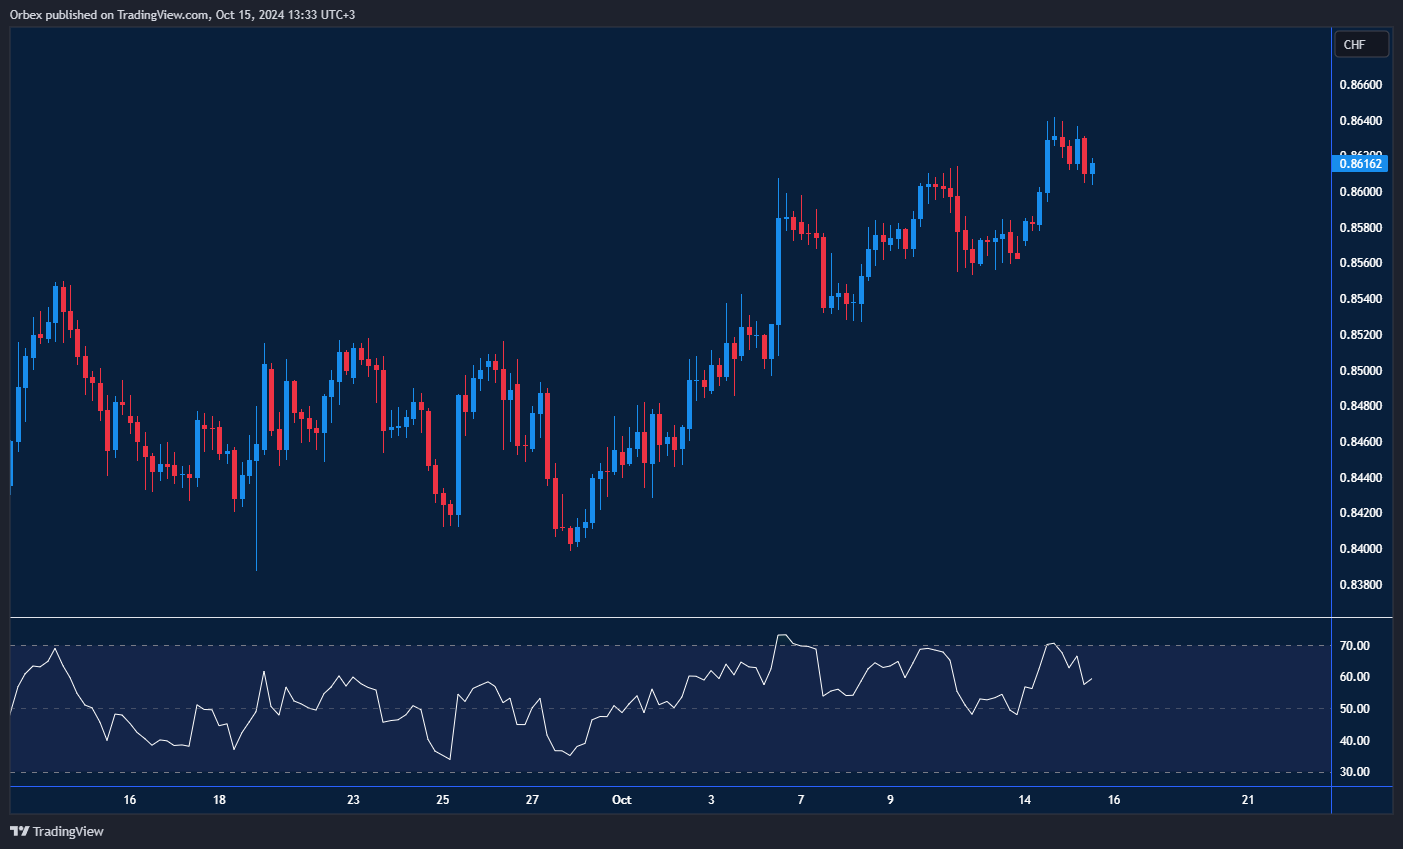Select the RSI 30.00 oversold label
The image size is (1403, 849).
(x=1355, y=772)
